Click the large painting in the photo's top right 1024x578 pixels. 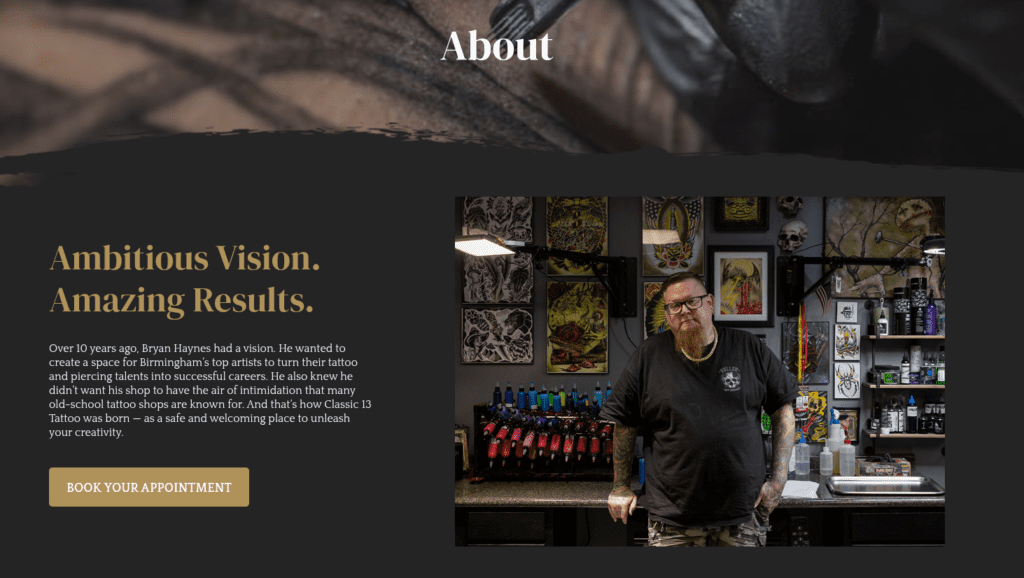click(884, 247)
